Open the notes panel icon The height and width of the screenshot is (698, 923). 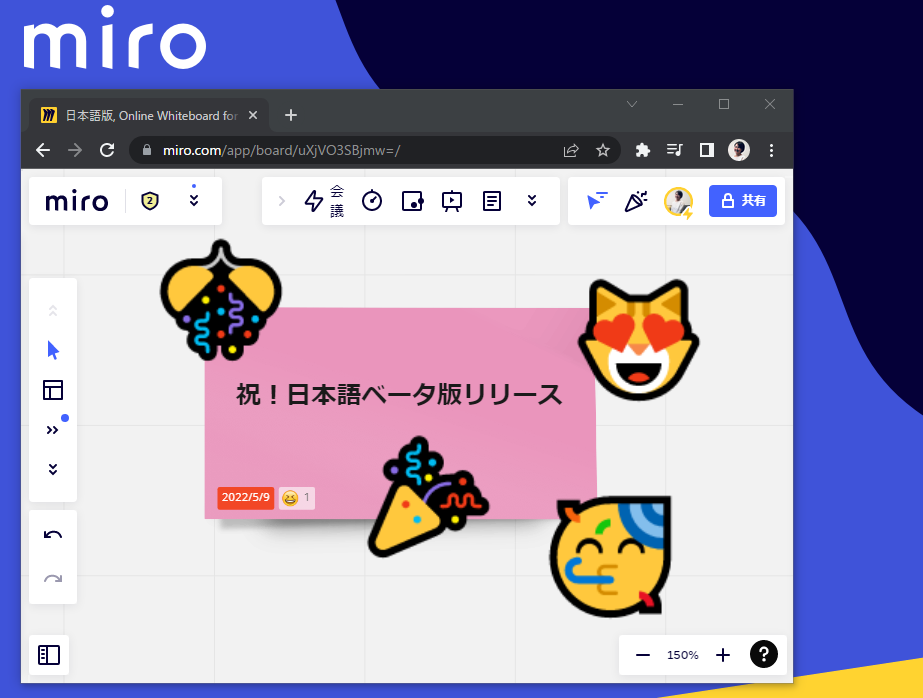point(492,201)
